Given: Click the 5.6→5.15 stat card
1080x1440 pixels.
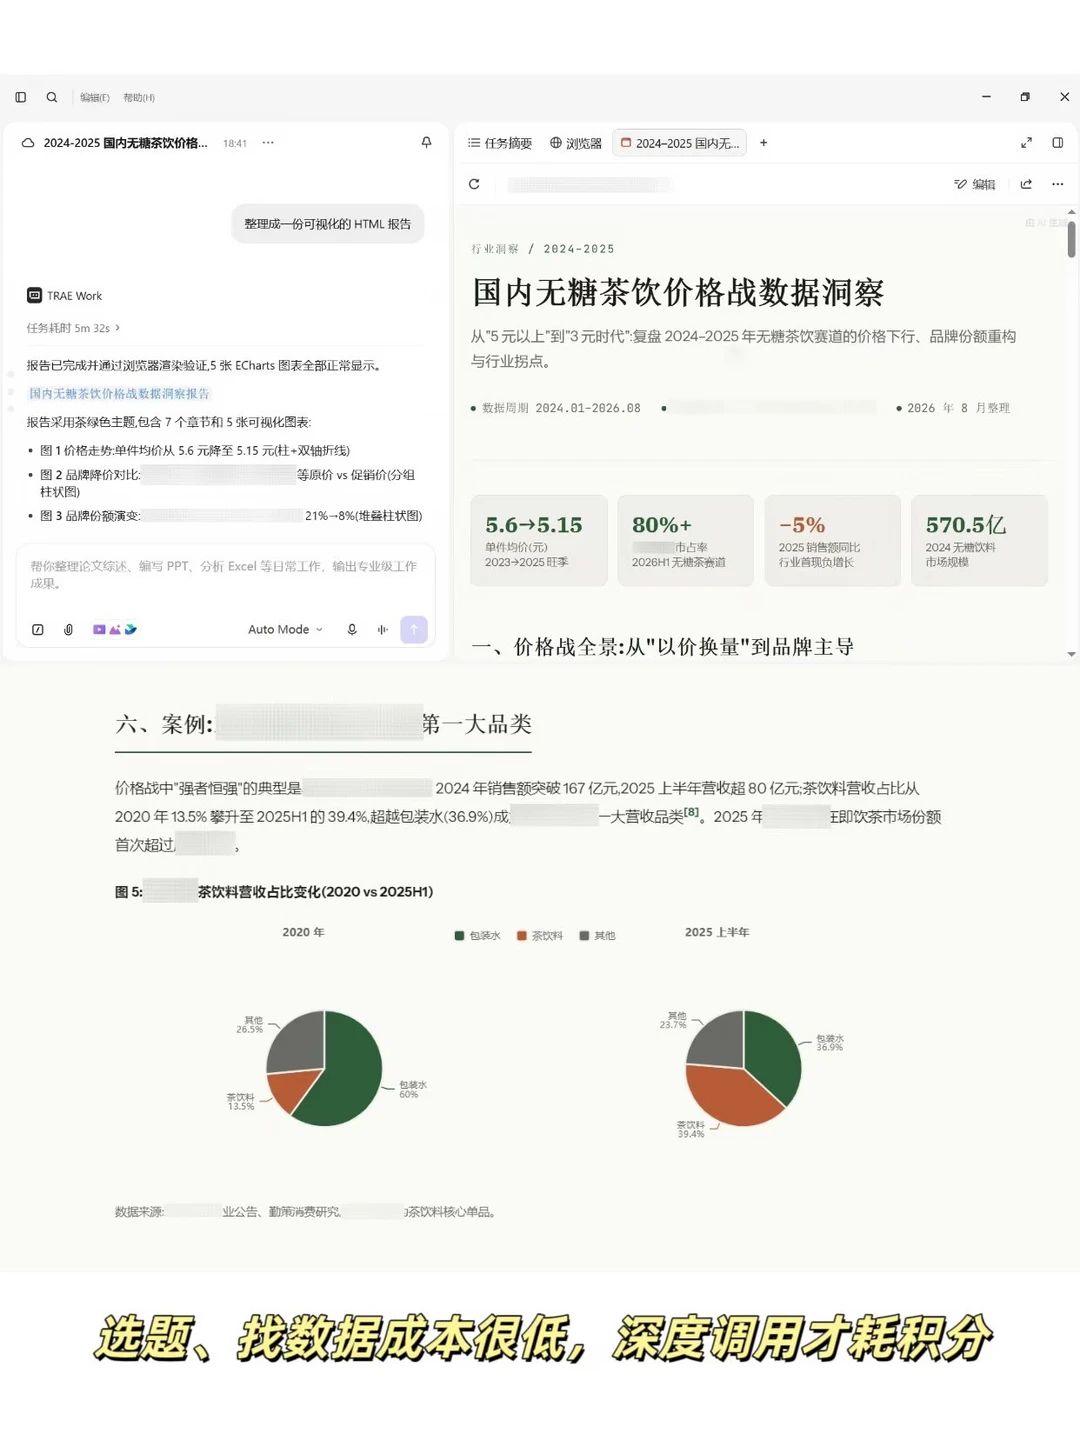Looking at the screenshot, I should point(539,540).
